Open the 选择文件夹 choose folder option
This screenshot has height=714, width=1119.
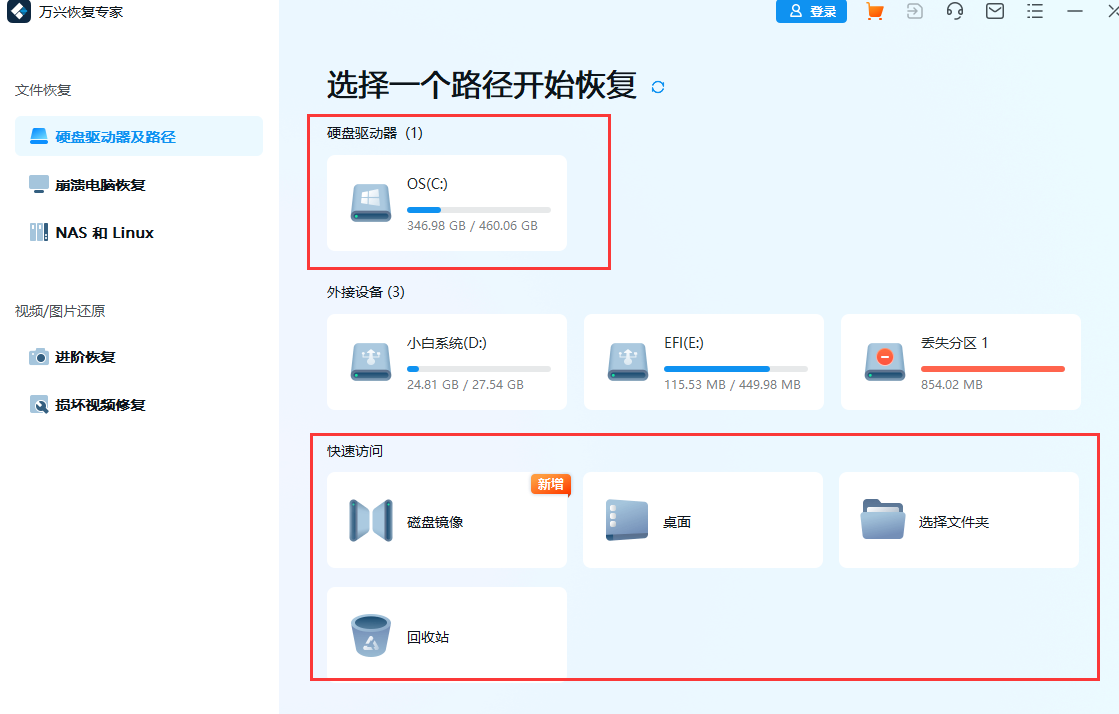(x=958, y=520)
